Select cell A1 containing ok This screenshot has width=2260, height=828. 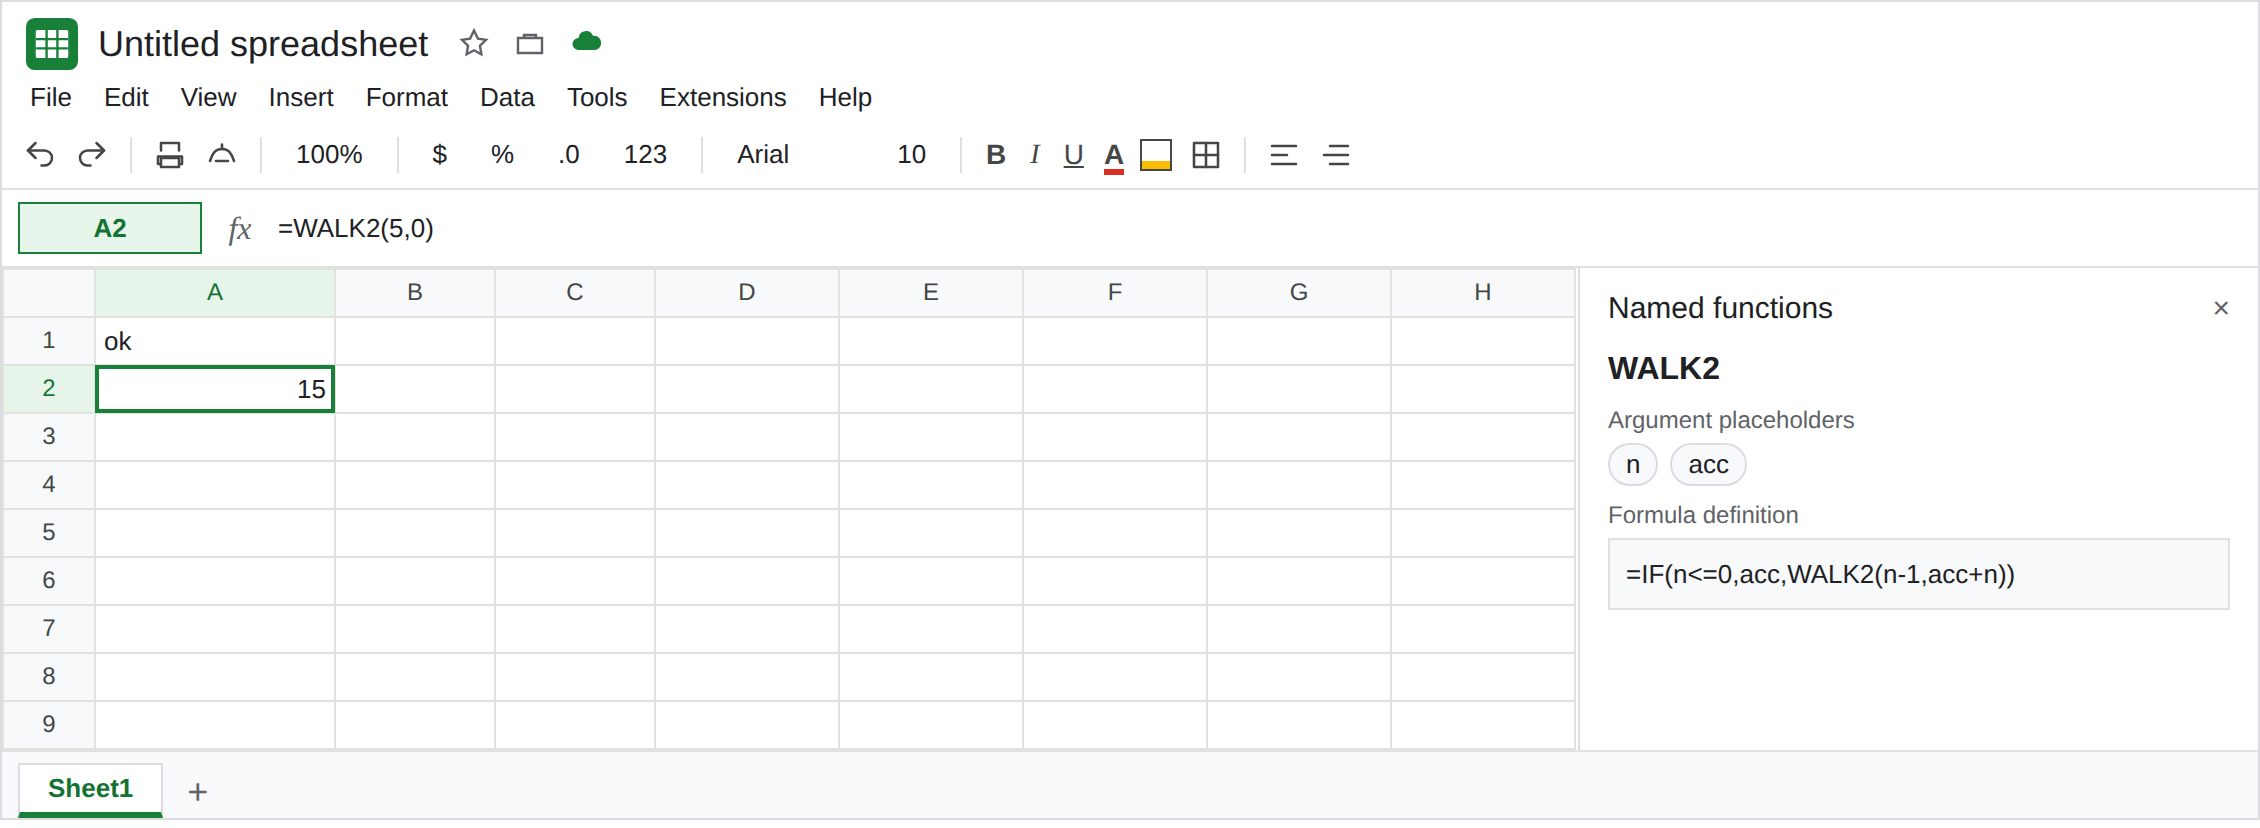[x=215, y=341]
